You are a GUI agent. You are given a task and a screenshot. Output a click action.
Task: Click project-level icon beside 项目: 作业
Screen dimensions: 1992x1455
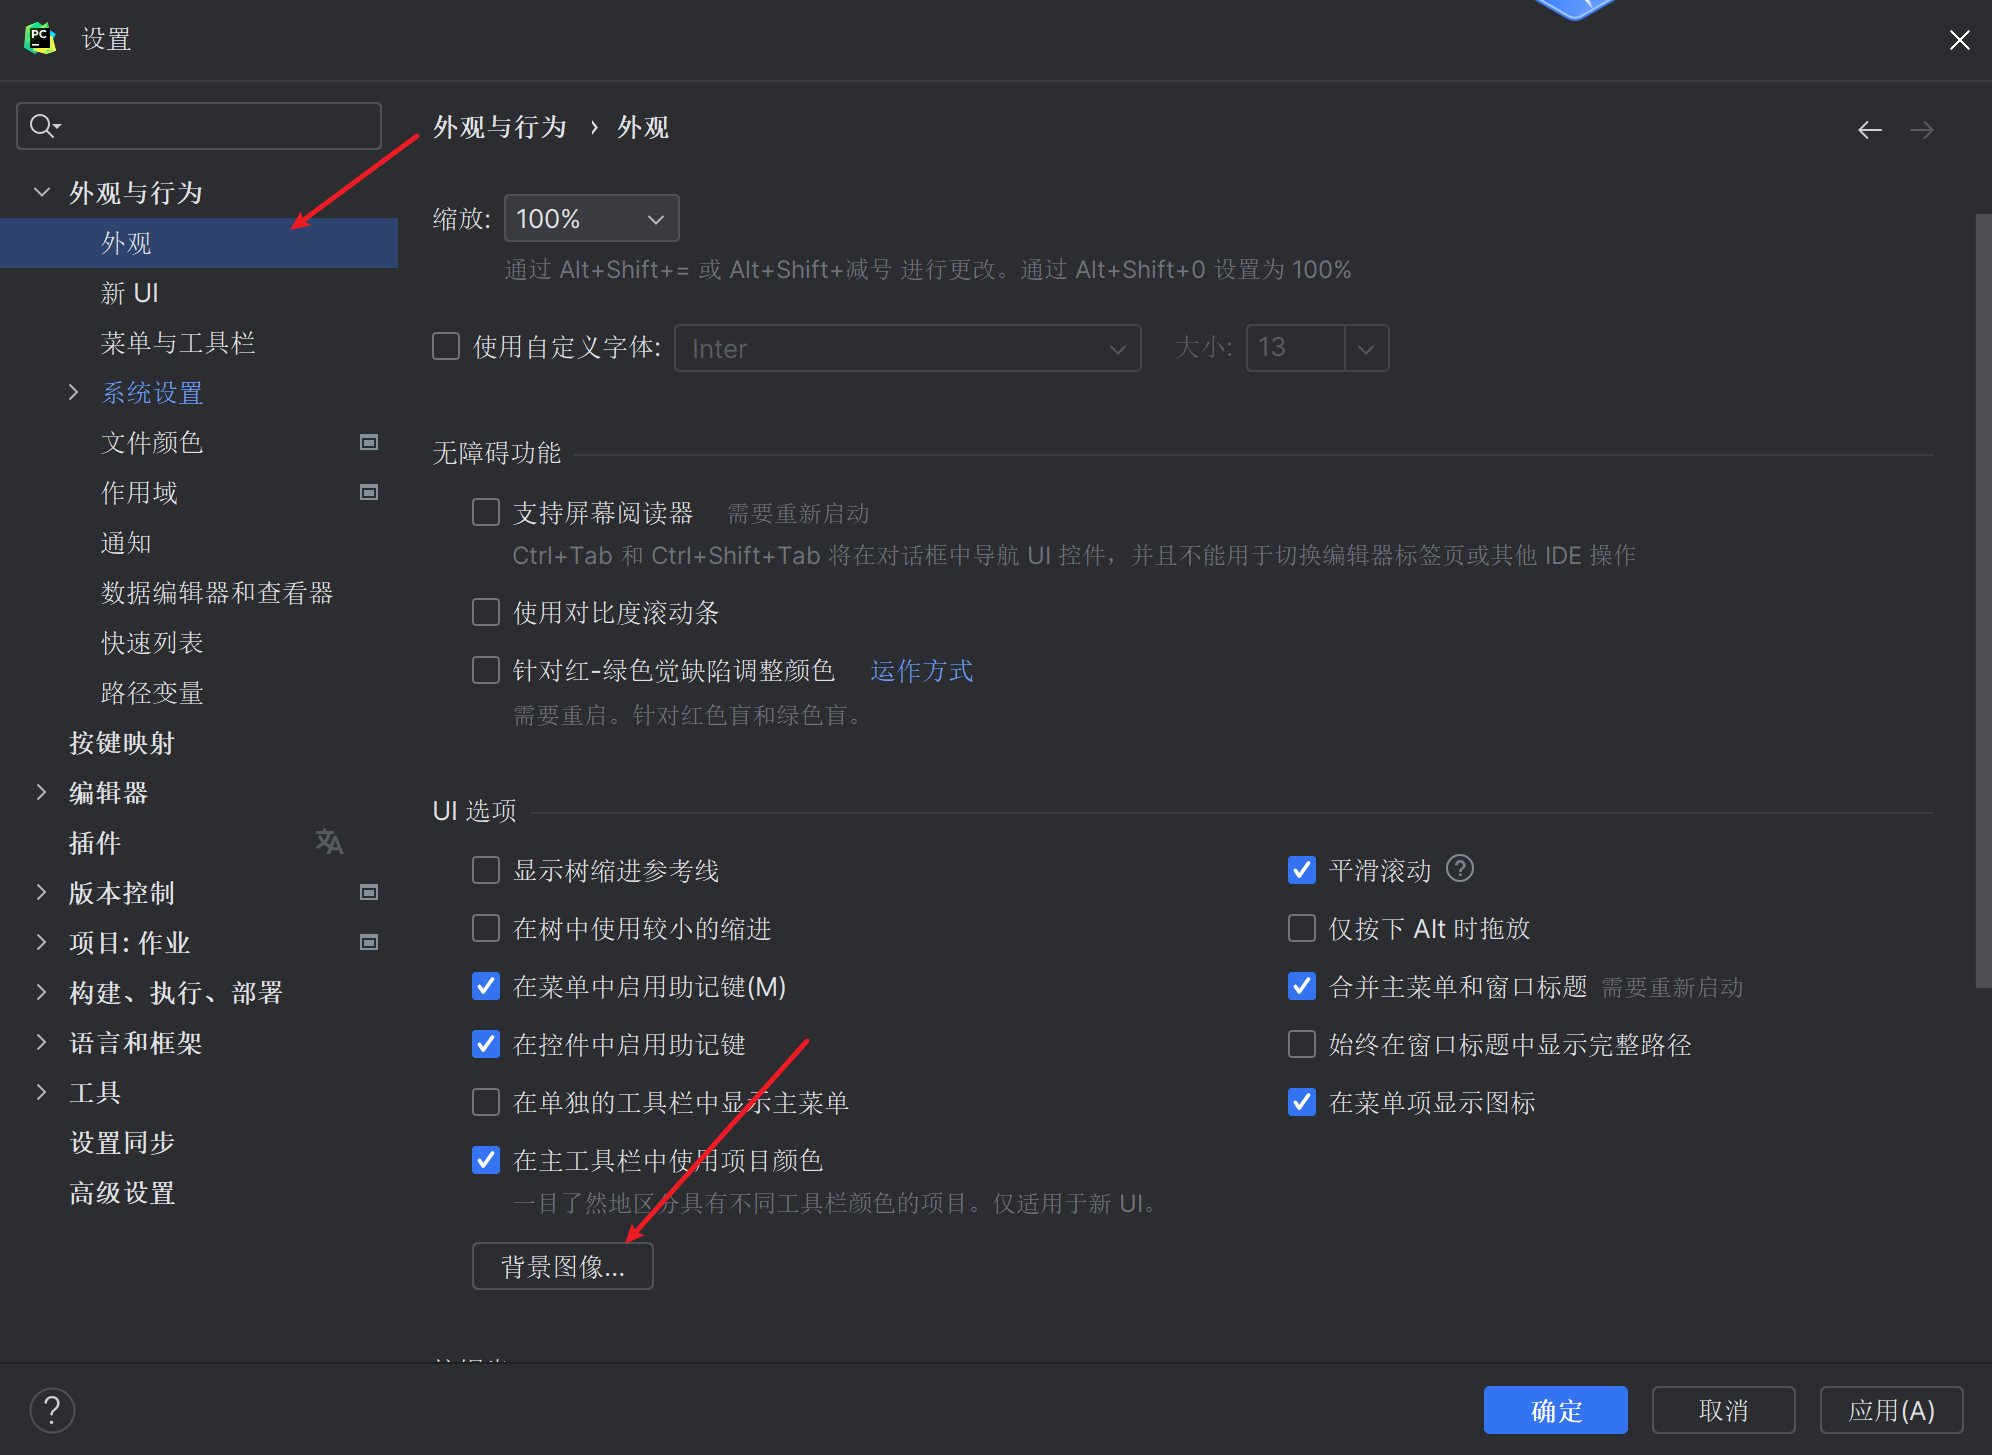(x=369, y=942)
